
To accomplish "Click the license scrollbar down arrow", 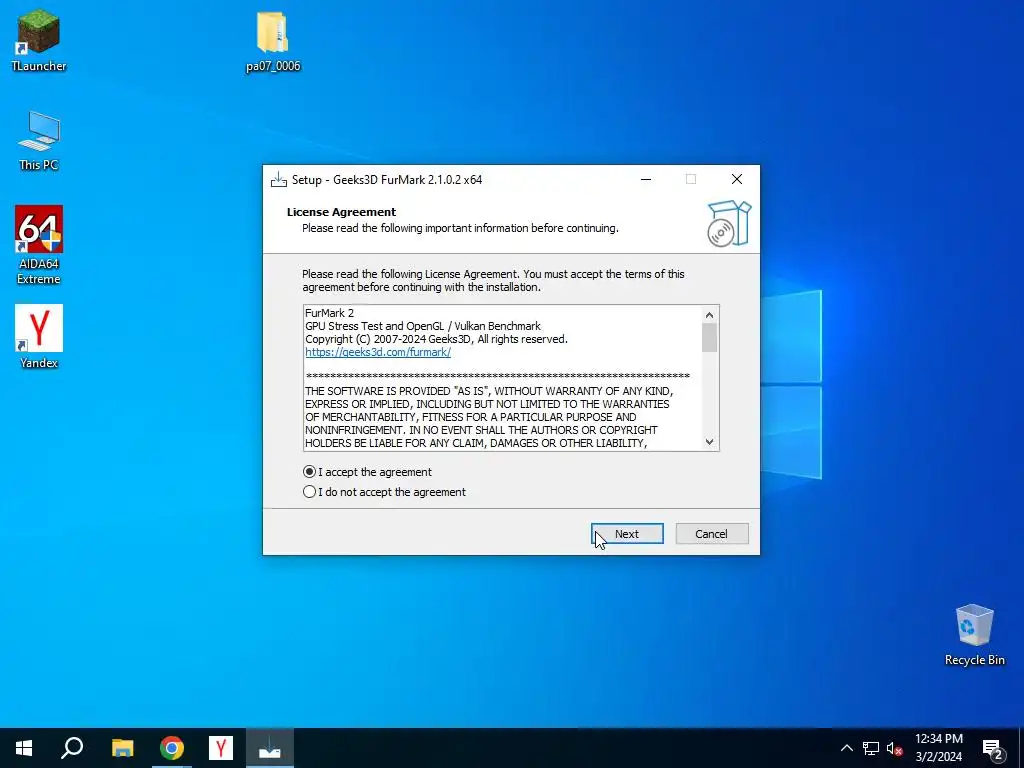I will click(709, 442).
